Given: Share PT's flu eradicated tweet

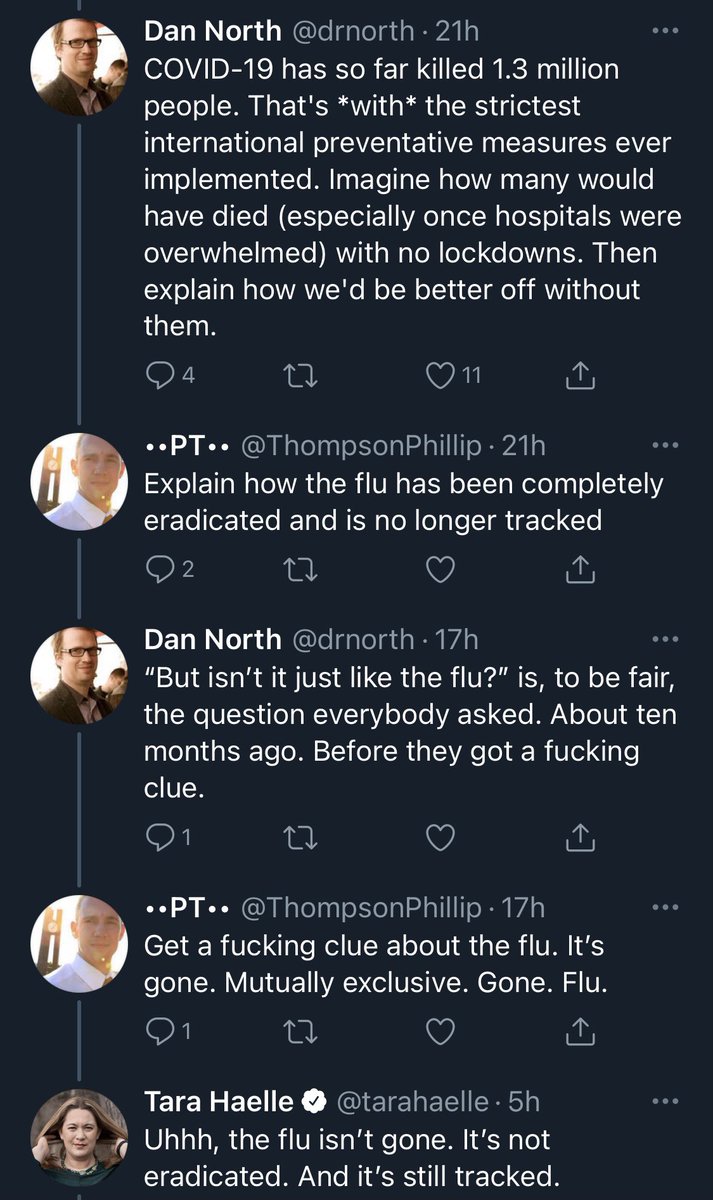Looking at the screenshot, I should pyautogui.click(x=581, y=570).
